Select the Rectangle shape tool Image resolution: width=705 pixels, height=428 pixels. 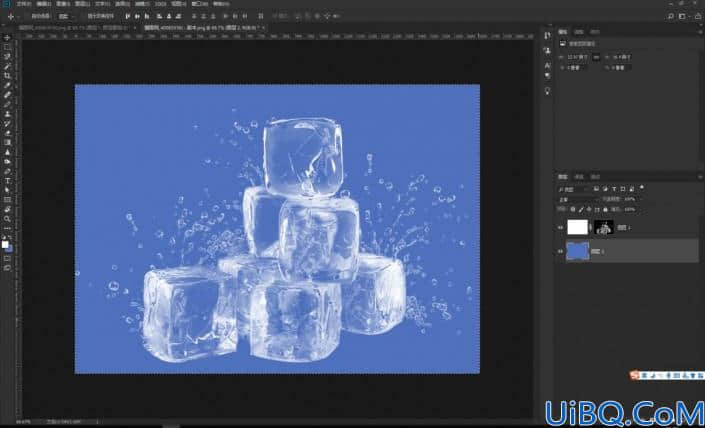point(7,199)
